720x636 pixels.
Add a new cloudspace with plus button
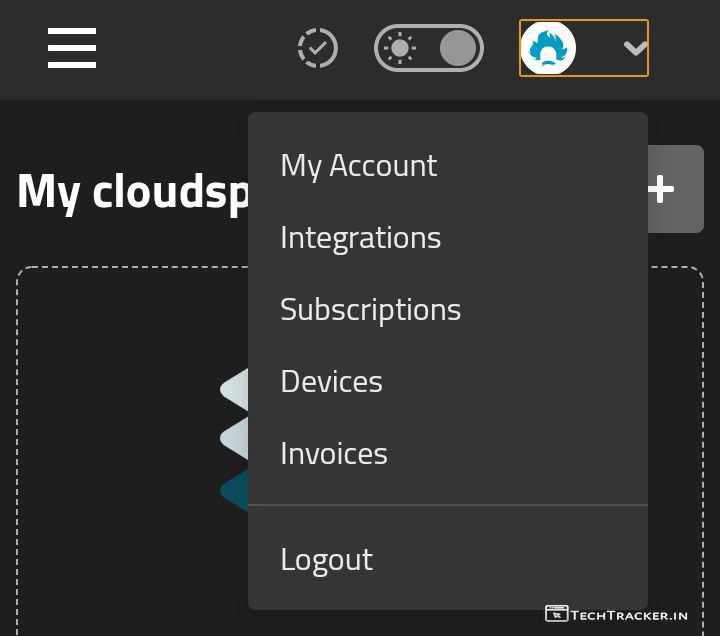click(x=676, y=189)
